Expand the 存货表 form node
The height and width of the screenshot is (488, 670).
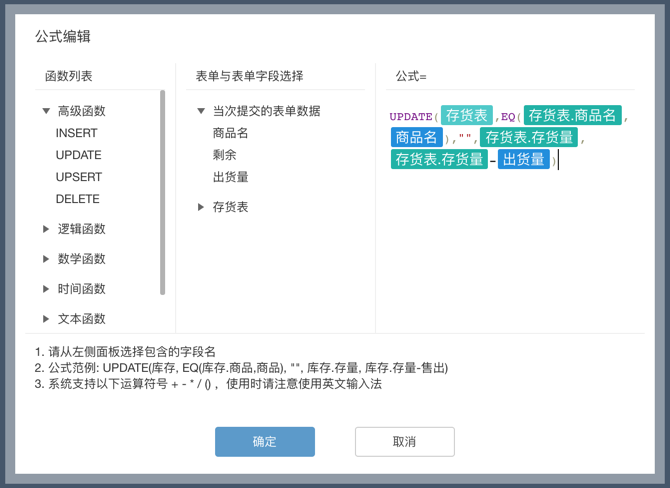[201, 207]
